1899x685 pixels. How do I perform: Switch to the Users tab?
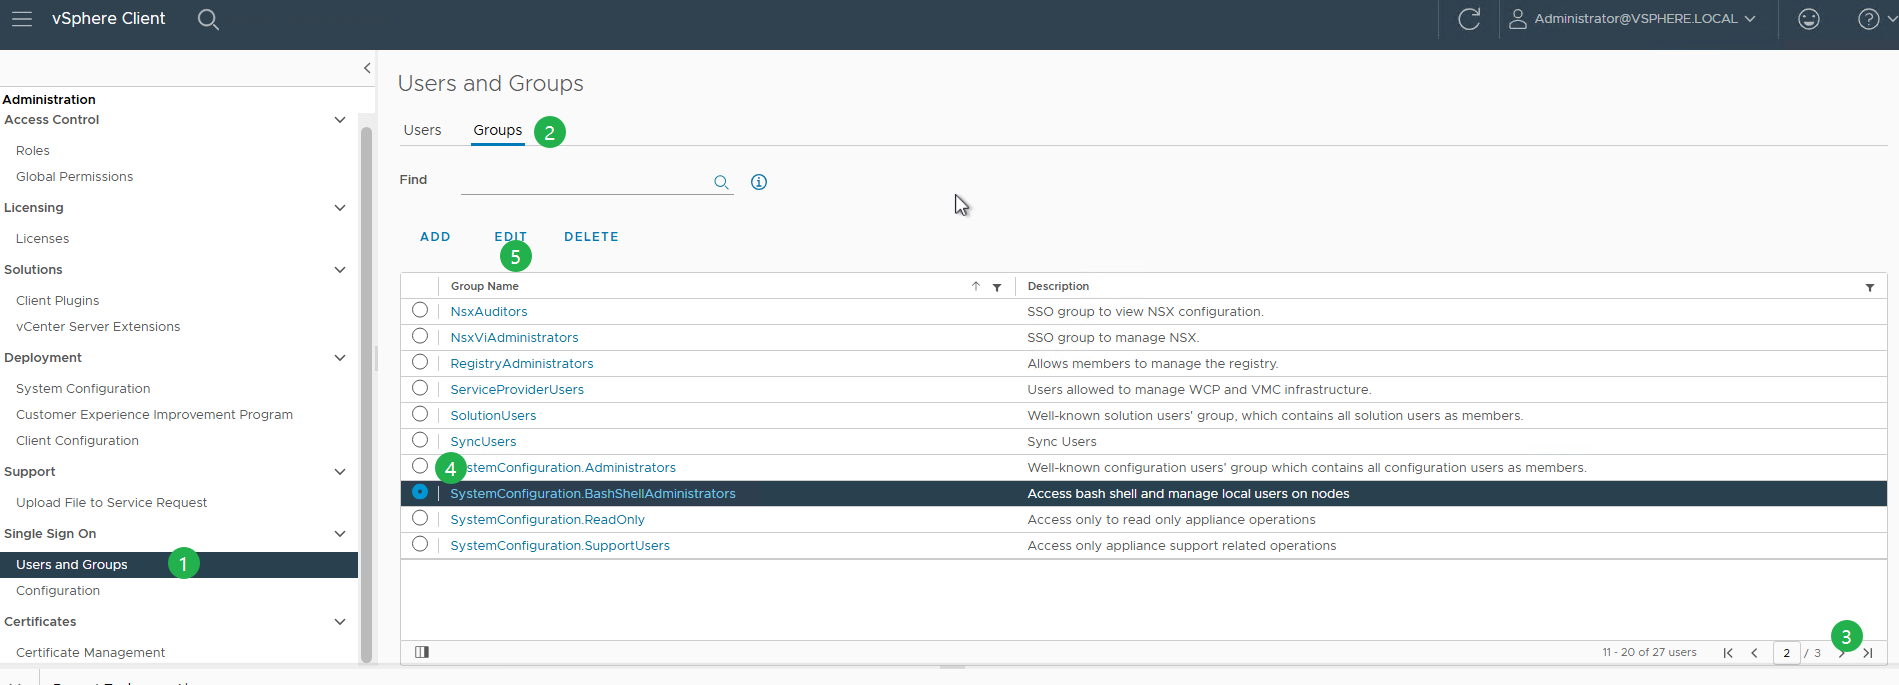422,130
